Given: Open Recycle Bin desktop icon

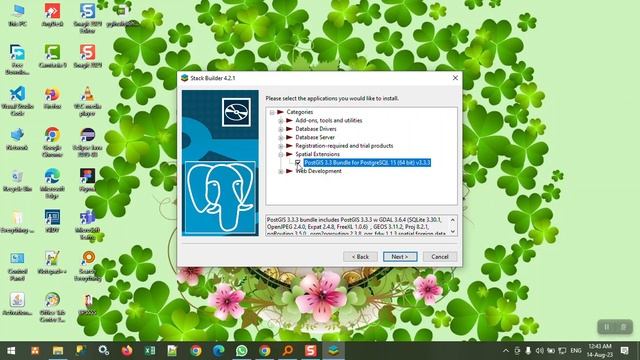Looking at the screenshot, I should (17, 180).
